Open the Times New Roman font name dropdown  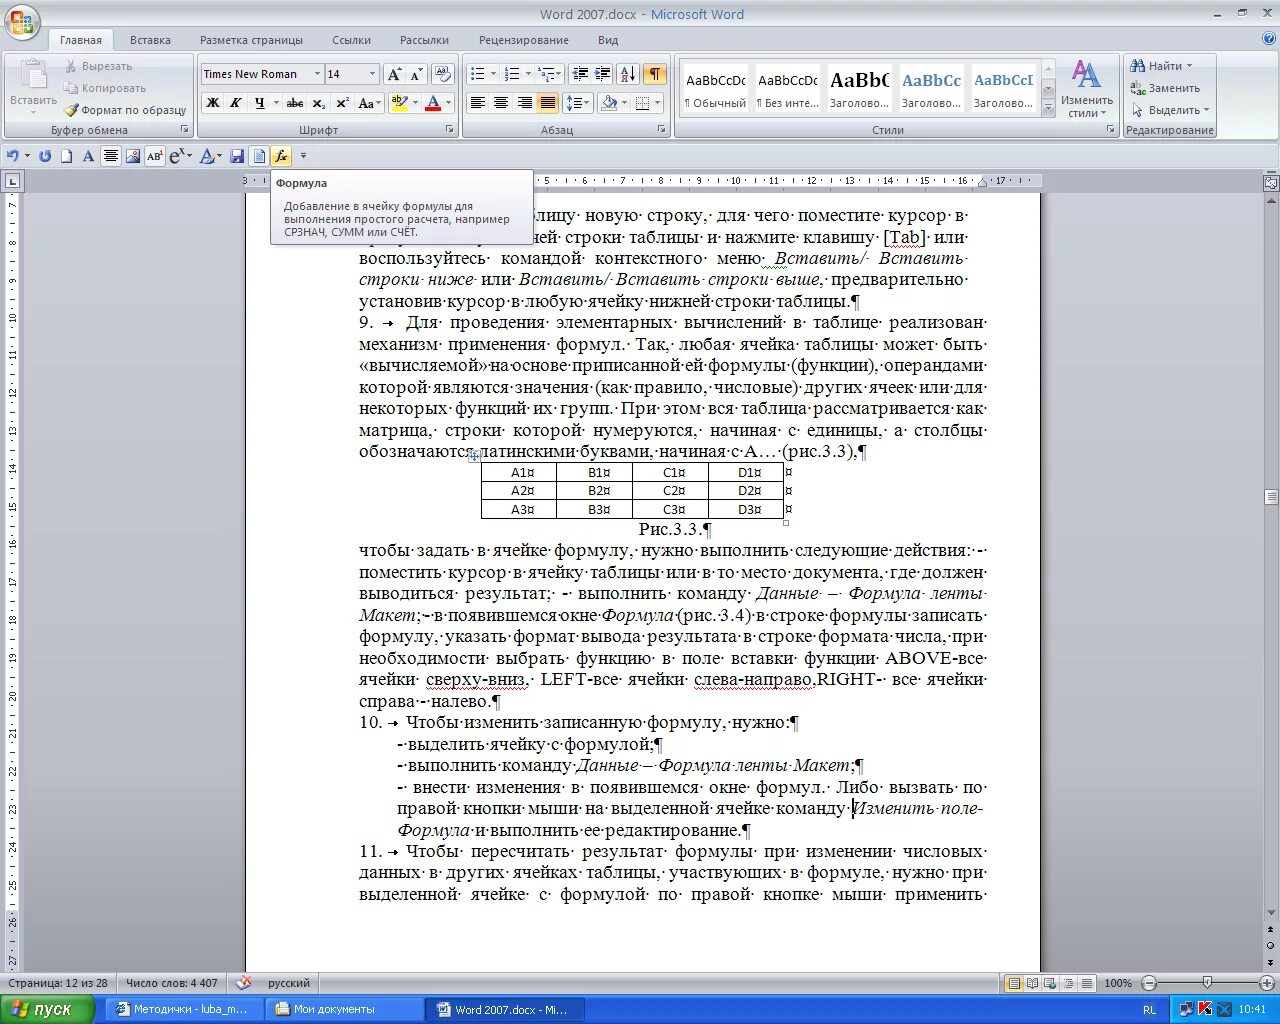317,74
